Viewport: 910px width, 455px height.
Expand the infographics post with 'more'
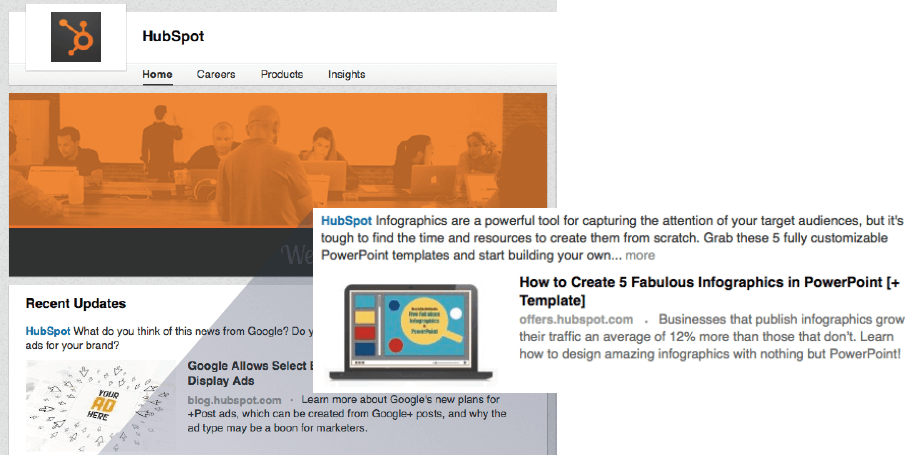[x=640, y=256]
